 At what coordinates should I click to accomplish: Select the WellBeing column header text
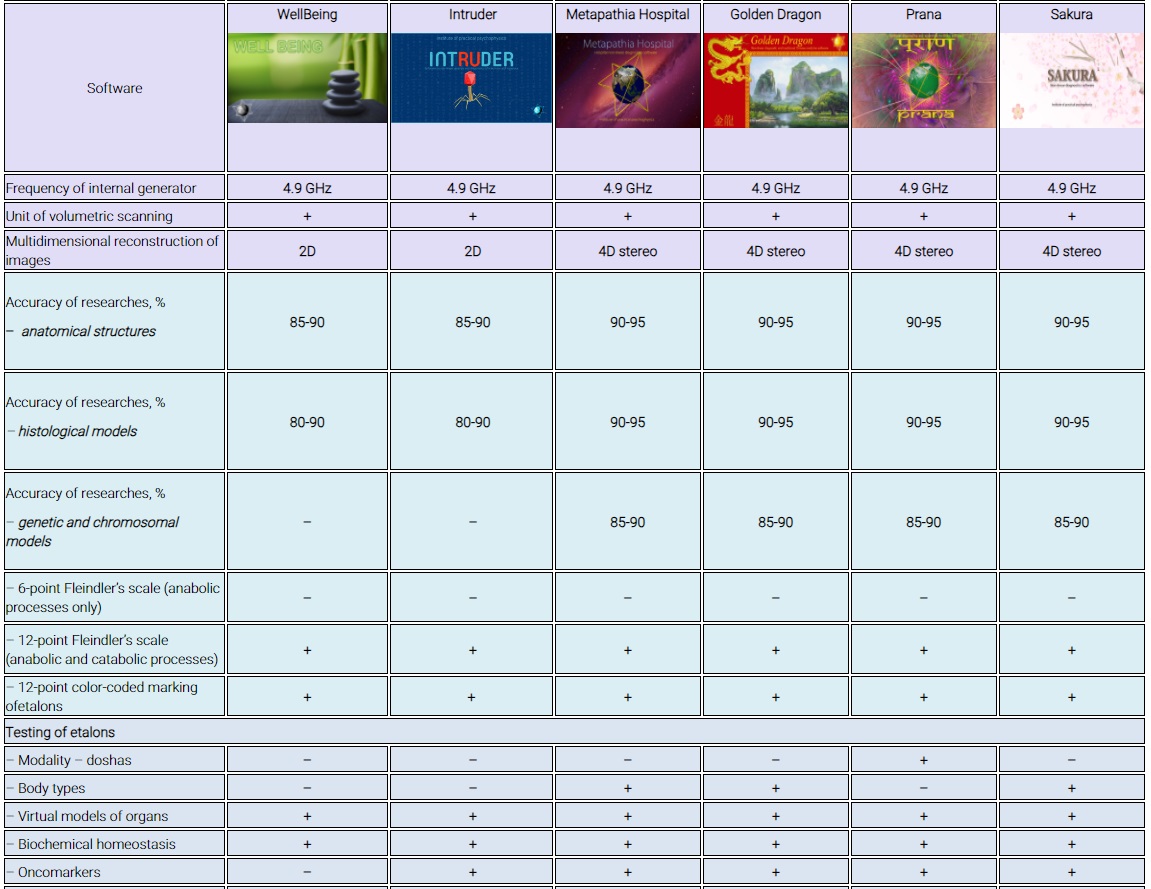(x=307, y=15)
